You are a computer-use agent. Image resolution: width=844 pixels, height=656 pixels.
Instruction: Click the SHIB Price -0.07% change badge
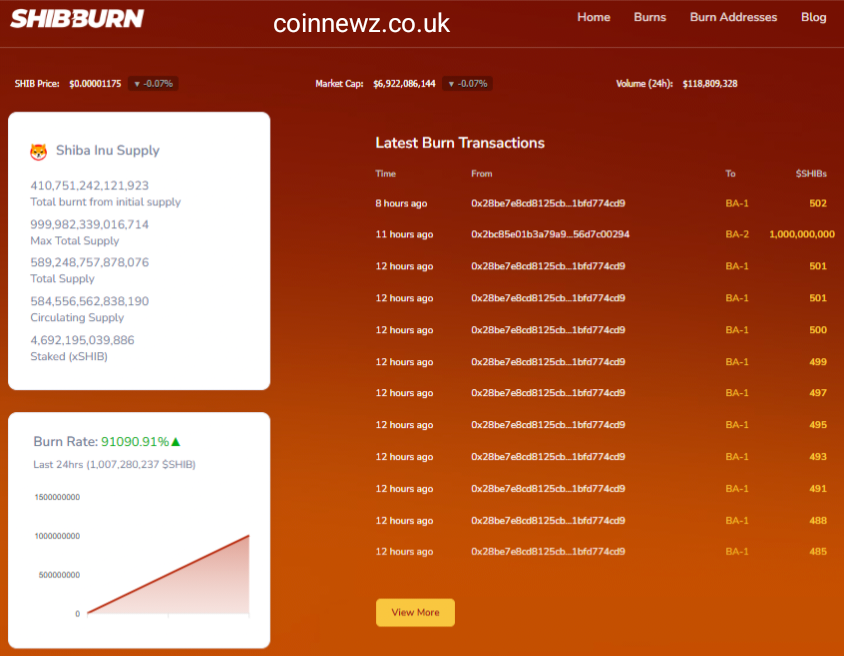[x=153, y=84]
